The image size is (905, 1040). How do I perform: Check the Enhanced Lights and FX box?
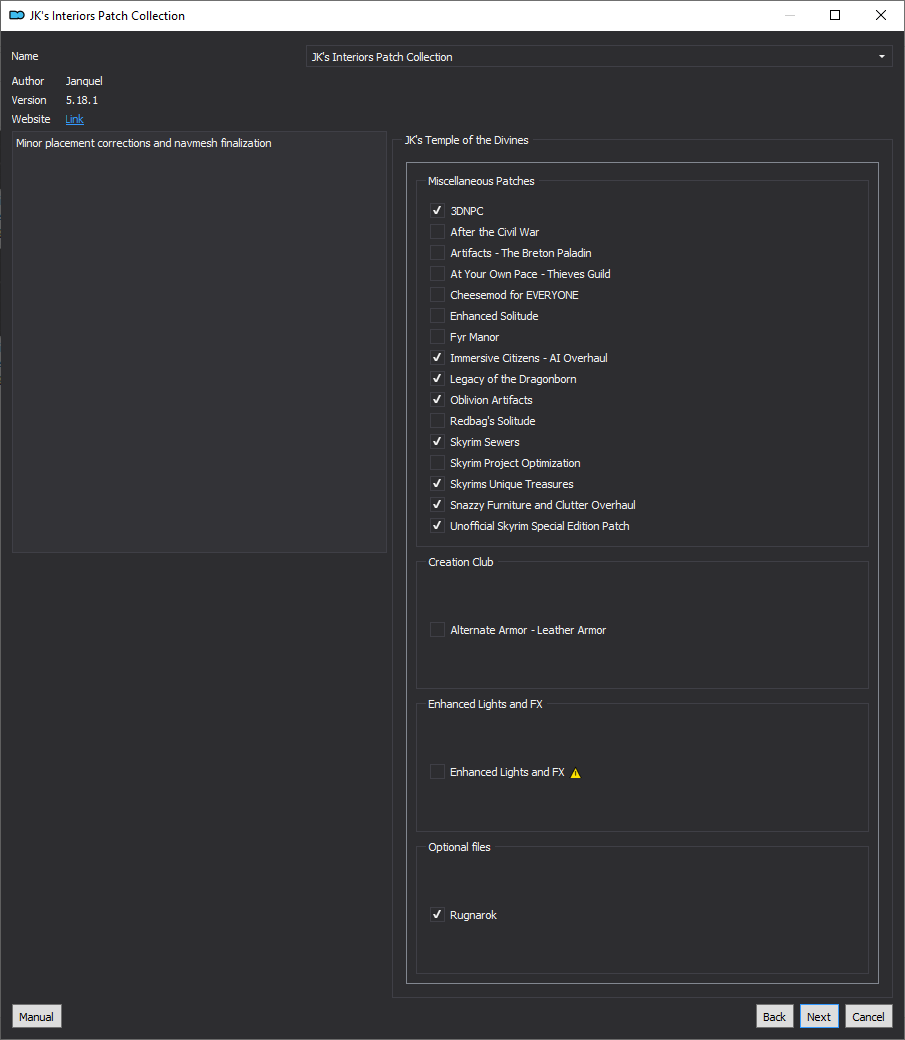pyautogui.click(x=437, y=771)
